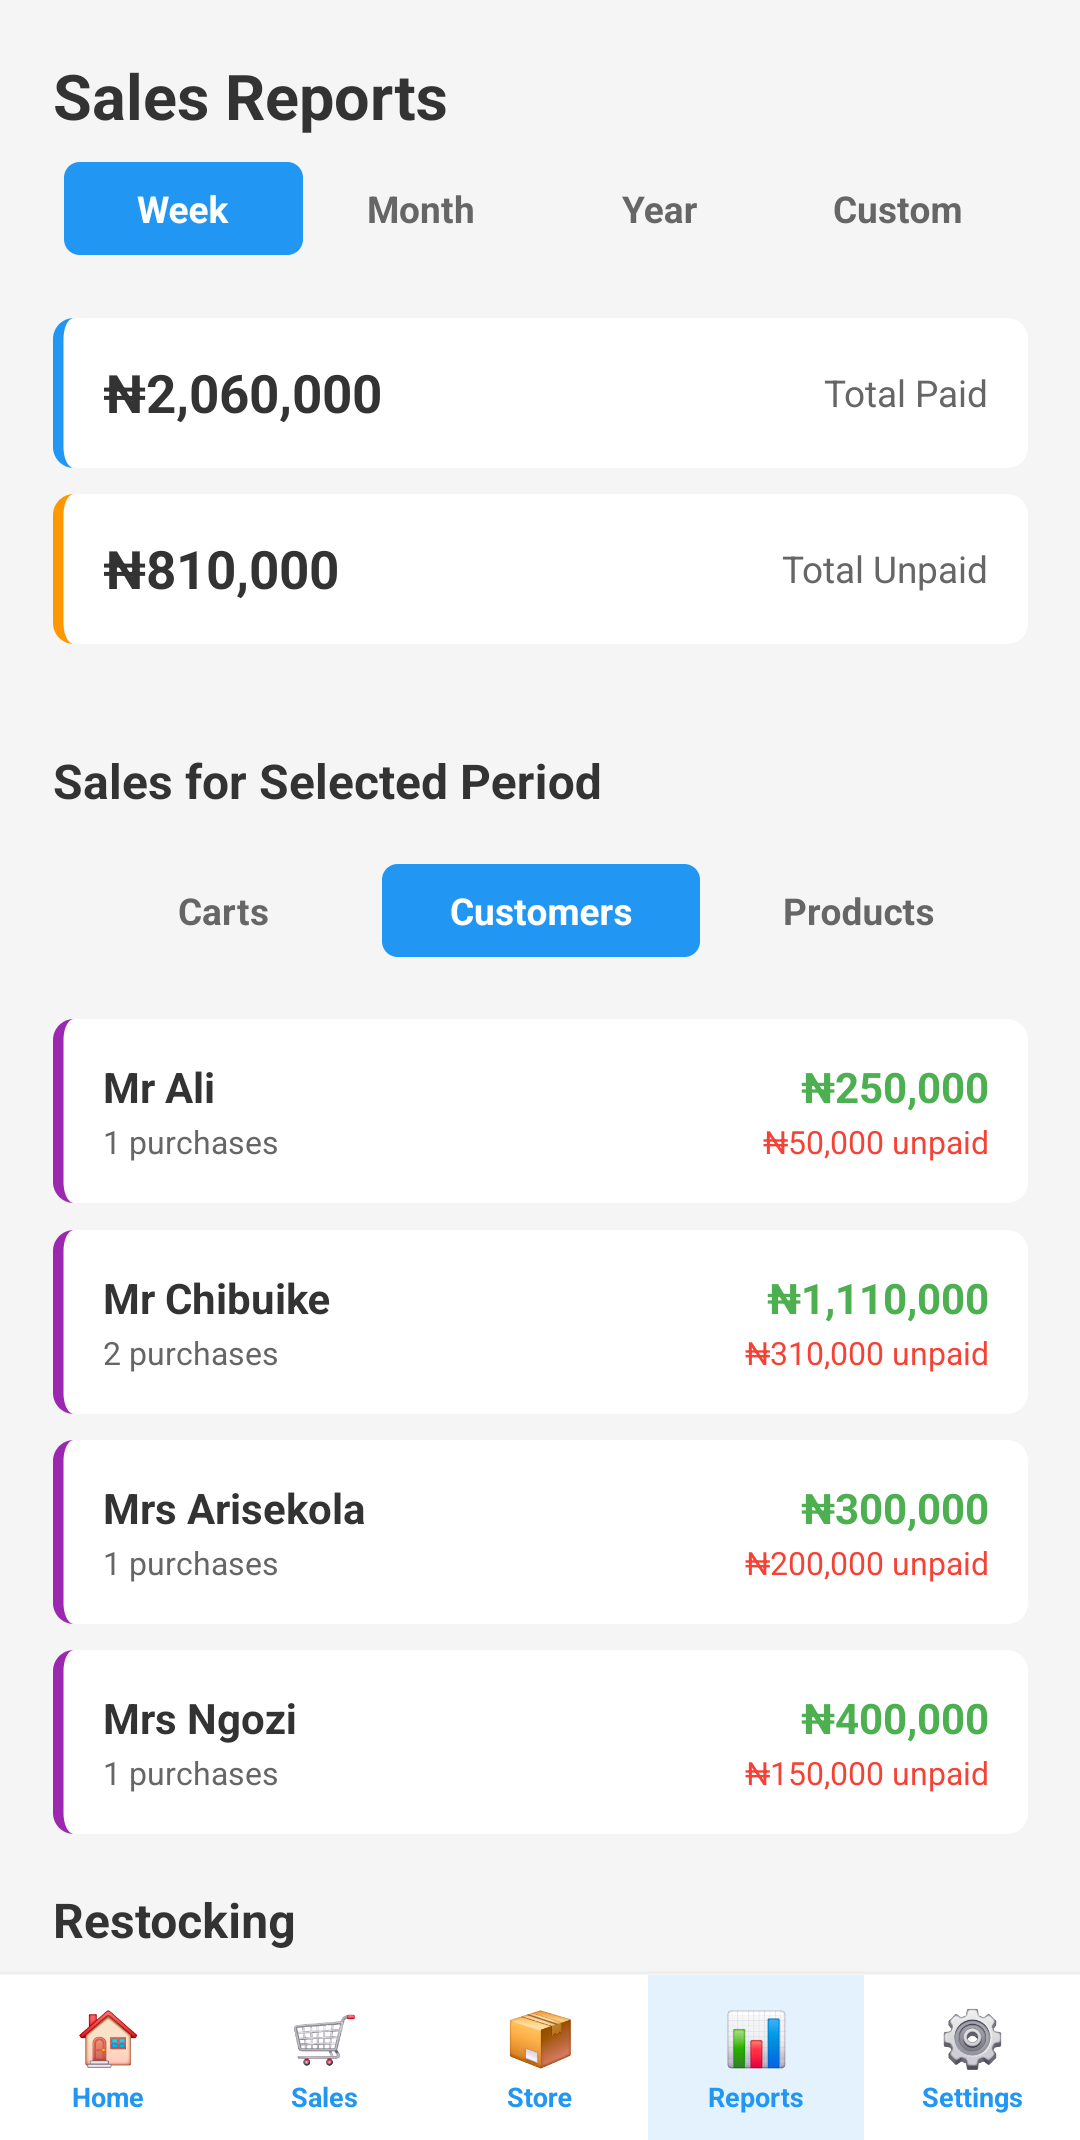The width and height of the screenshot is (1080, 2140).
Task: Show the Year sales report
Action: (x=659, y=210)
